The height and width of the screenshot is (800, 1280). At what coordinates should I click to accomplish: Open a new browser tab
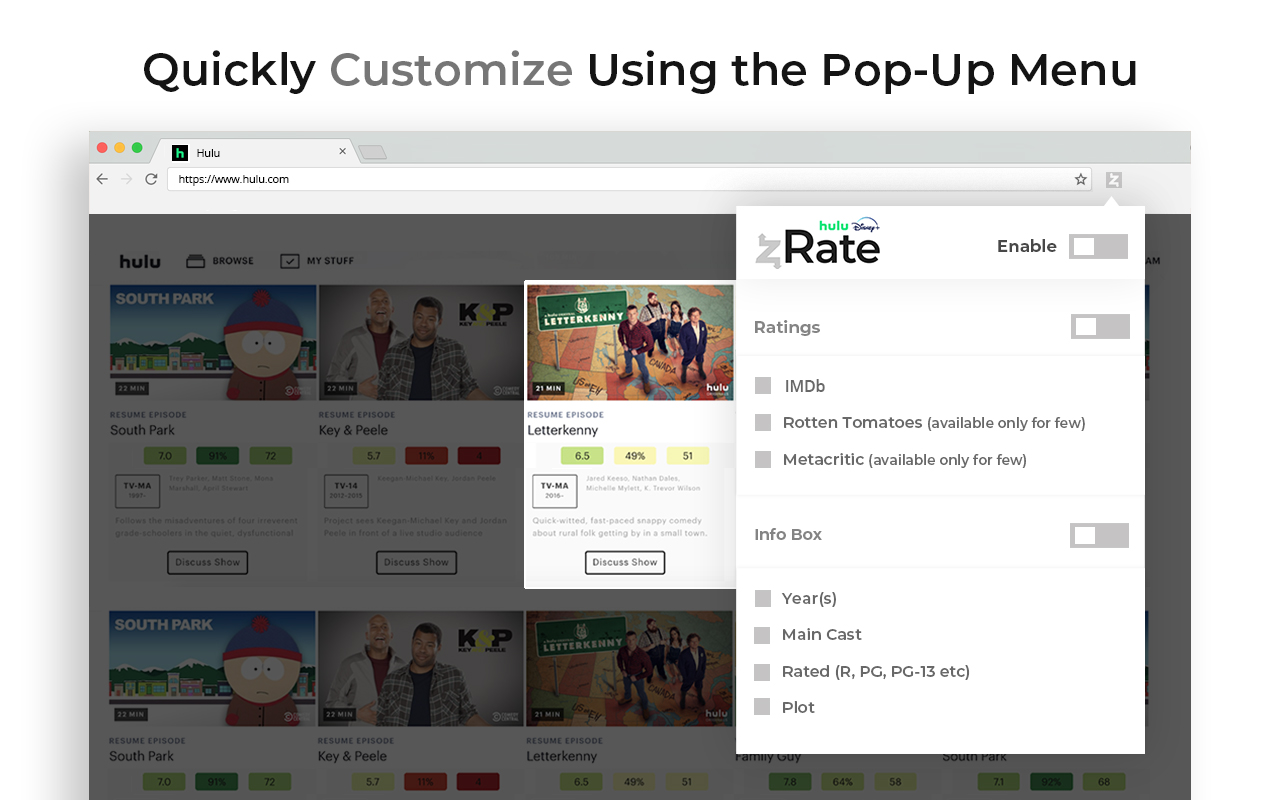pos(373,152)
